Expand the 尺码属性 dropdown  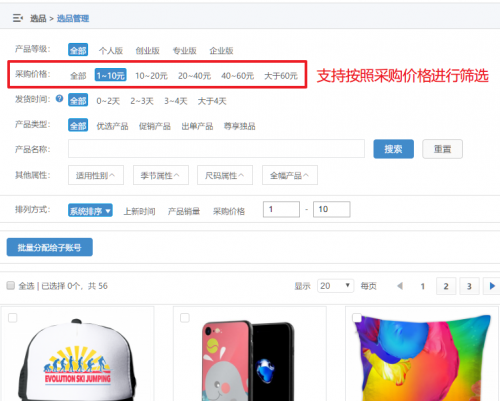pyautogui.click(x=225, y=175)
